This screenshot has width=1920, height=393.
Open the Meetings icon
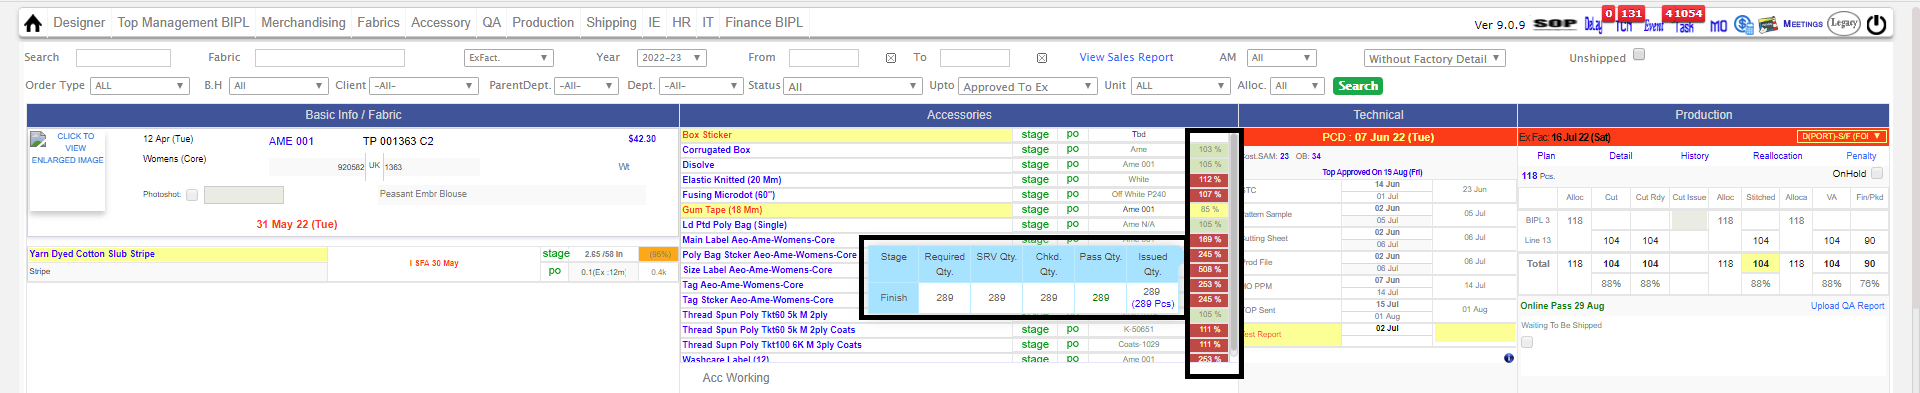pyautogui.click(x=1803, y=24)
